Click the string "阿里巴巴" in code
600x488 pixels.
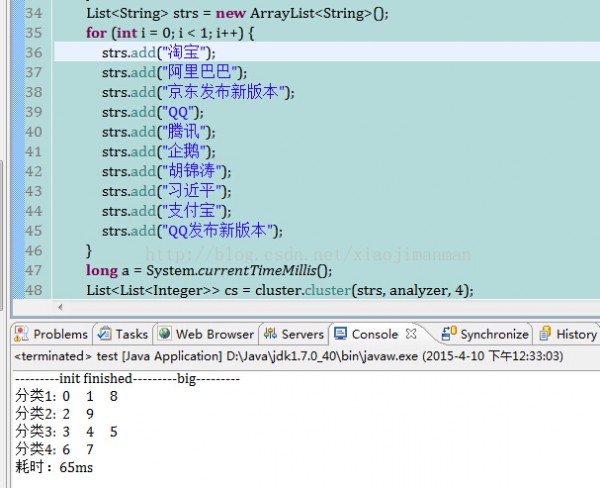[x=199, y=72]
